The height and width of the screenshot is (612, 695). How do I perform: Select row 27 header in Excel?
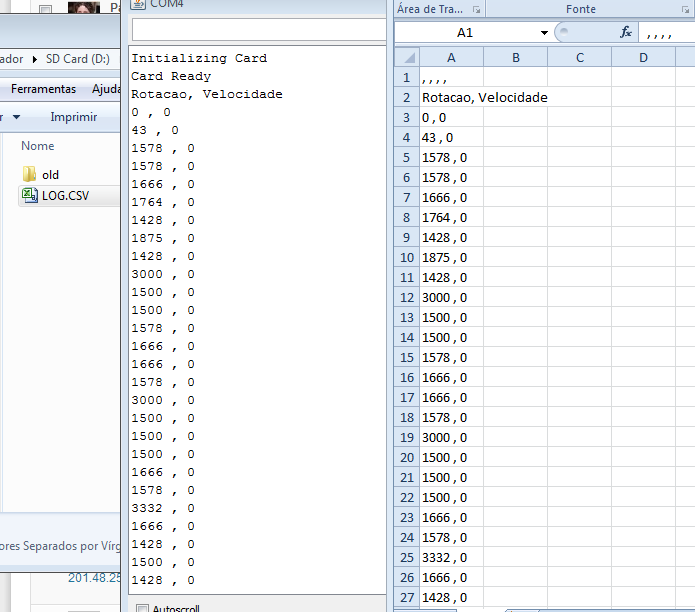(406, 597)
